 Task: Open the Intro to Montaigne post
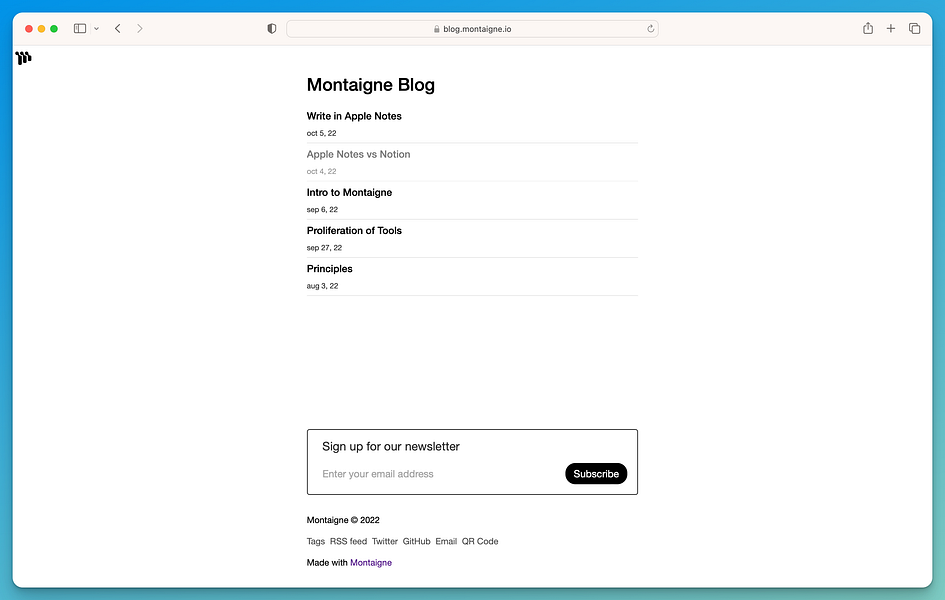[349, 193]
